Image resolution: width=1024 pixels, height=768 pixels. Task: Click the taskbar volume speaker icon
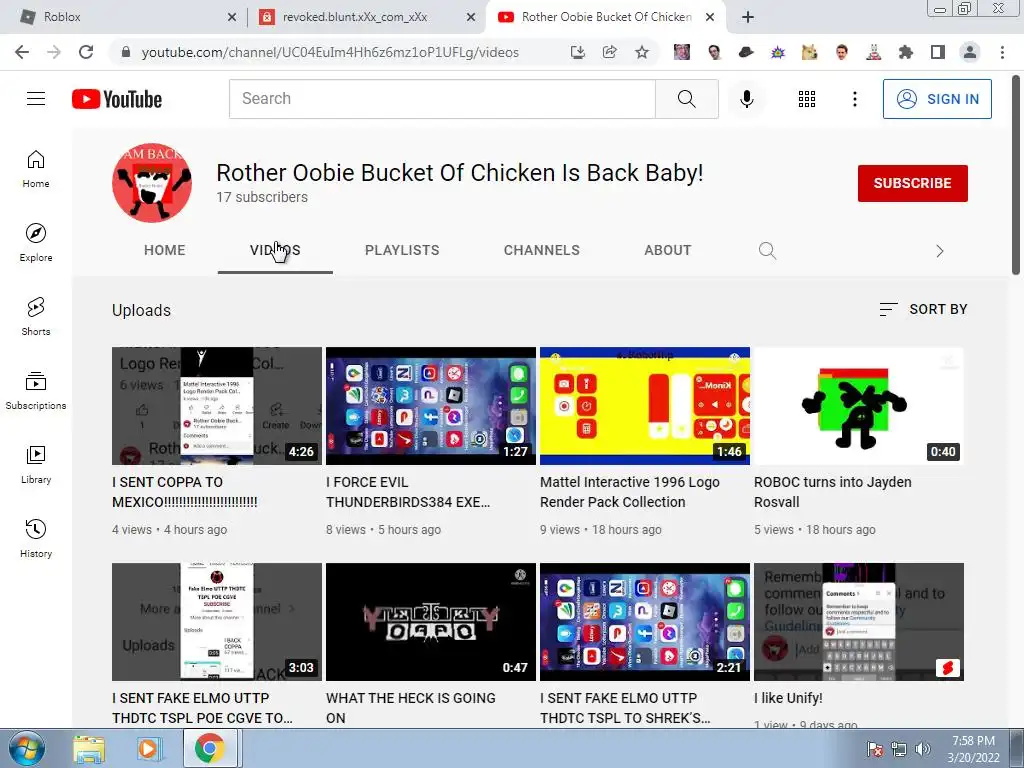[923, 749]
